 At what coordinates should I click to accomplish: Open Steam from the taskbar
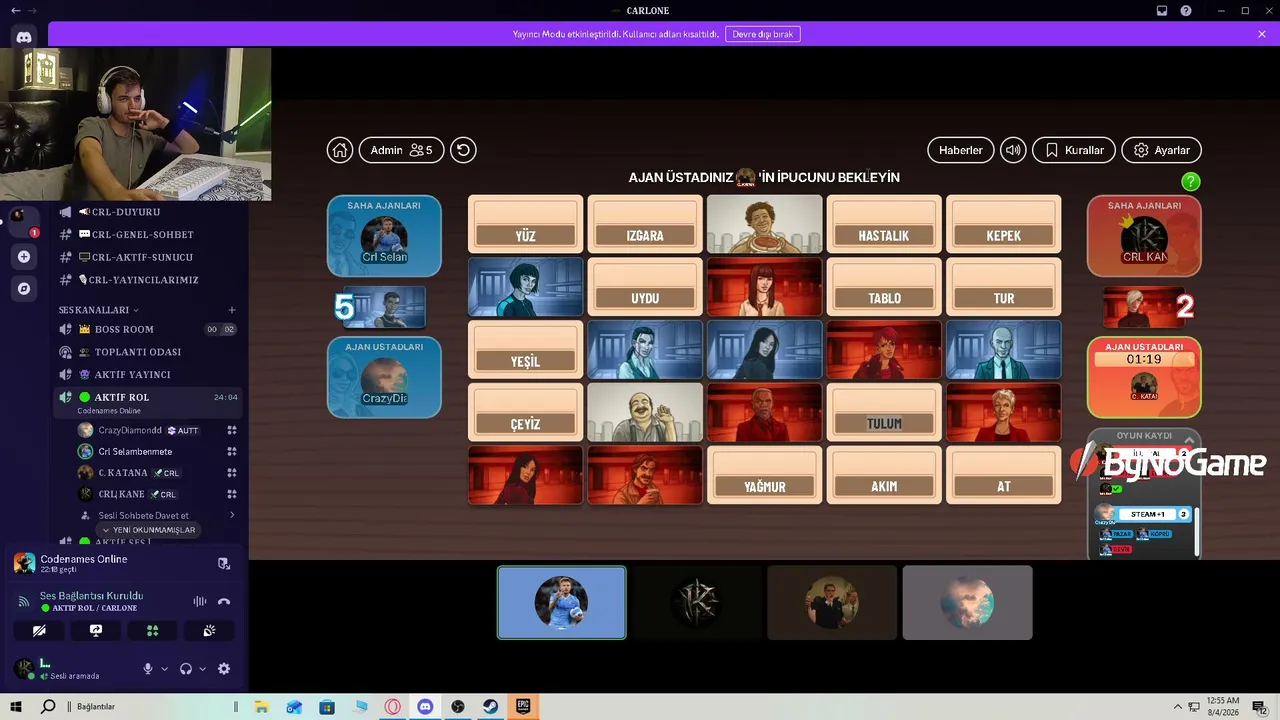[x=490, y=707]
